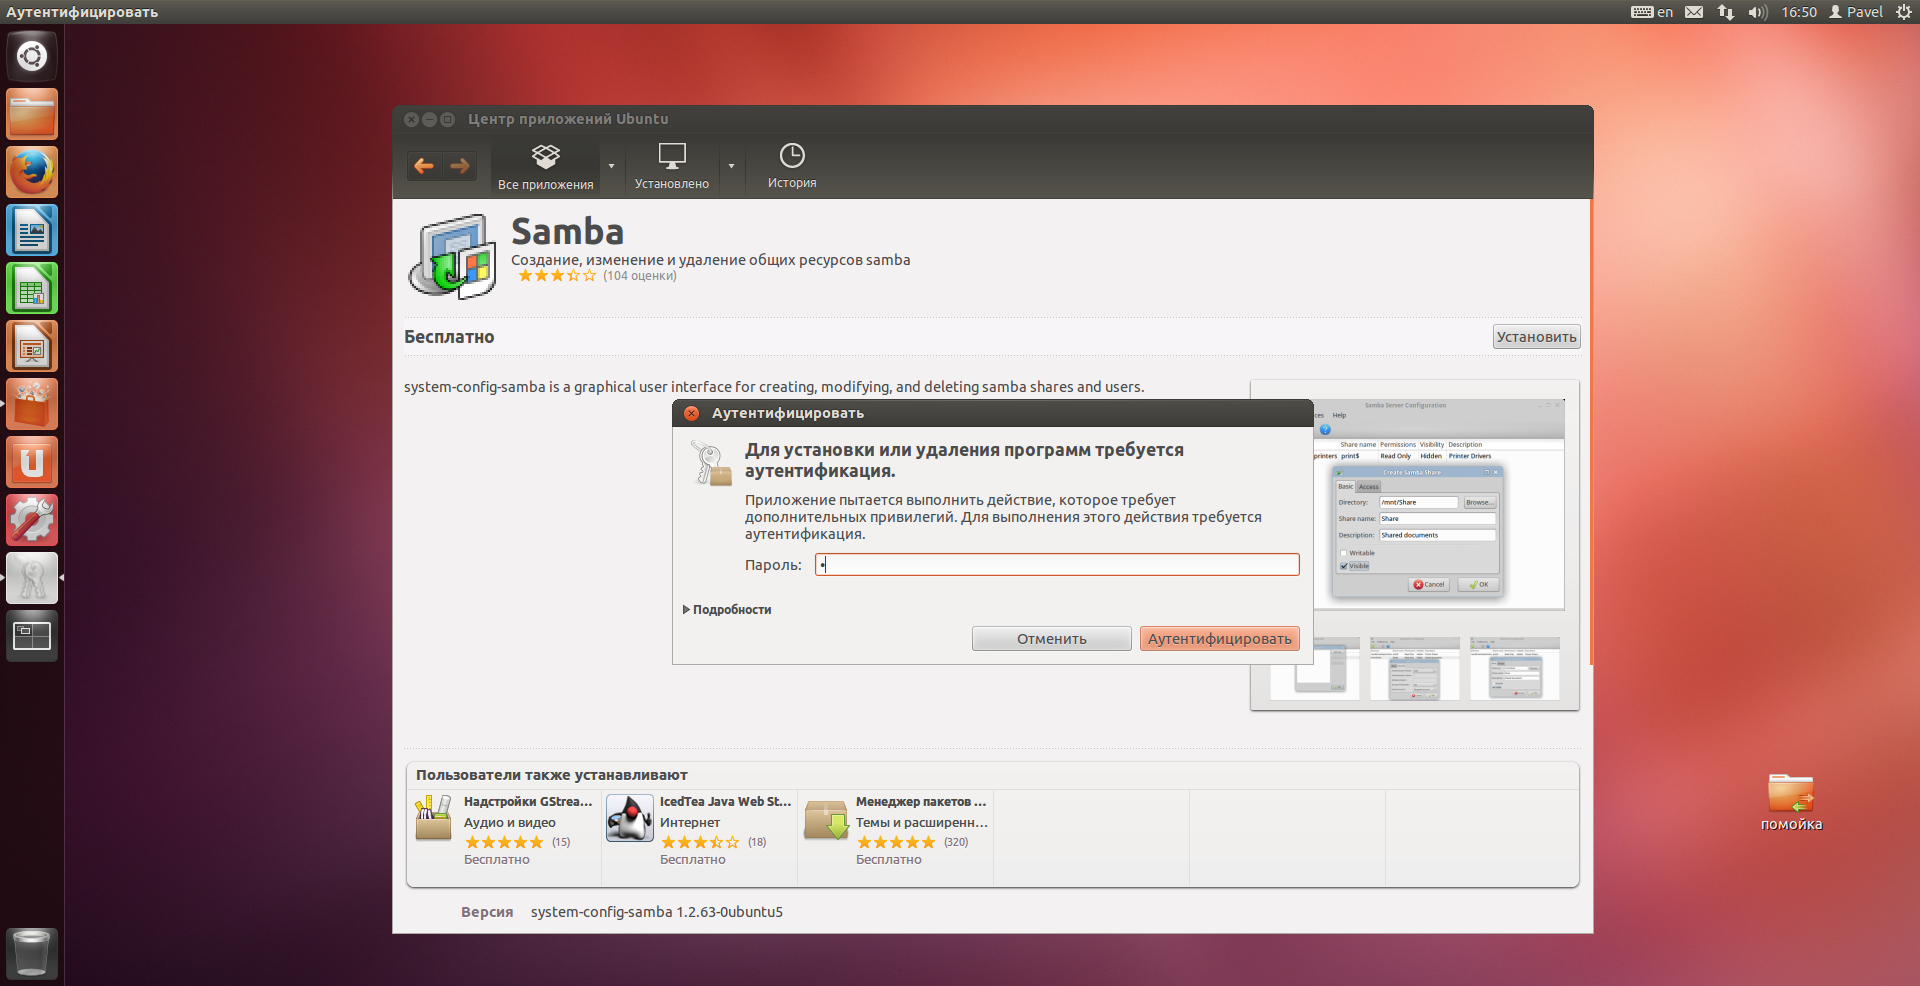Open the system power gear menu

(1904, 12)
